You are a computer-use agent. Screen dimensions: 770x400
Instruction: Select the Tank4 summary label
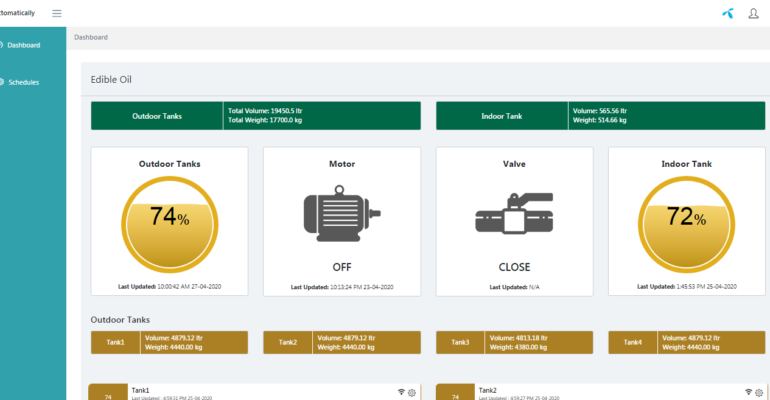[x=632, y=342]
